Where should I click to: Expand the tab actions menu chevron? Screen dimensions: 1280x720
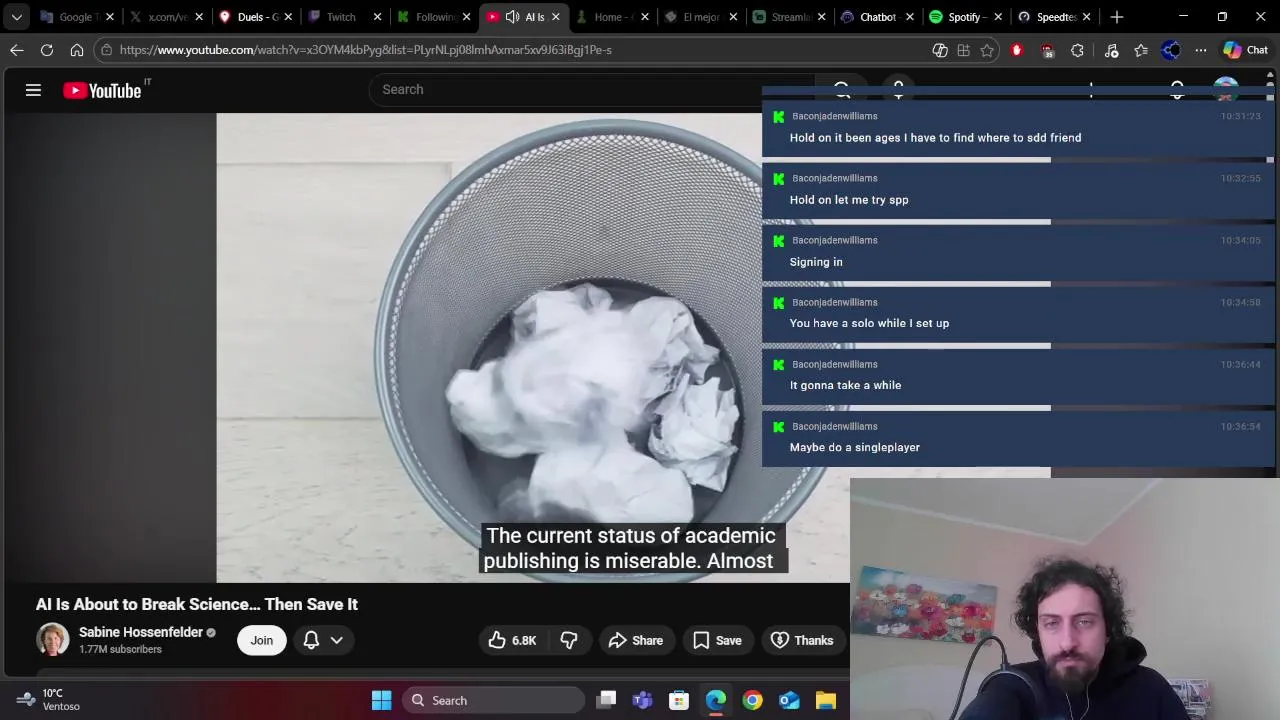pos(17,17)
